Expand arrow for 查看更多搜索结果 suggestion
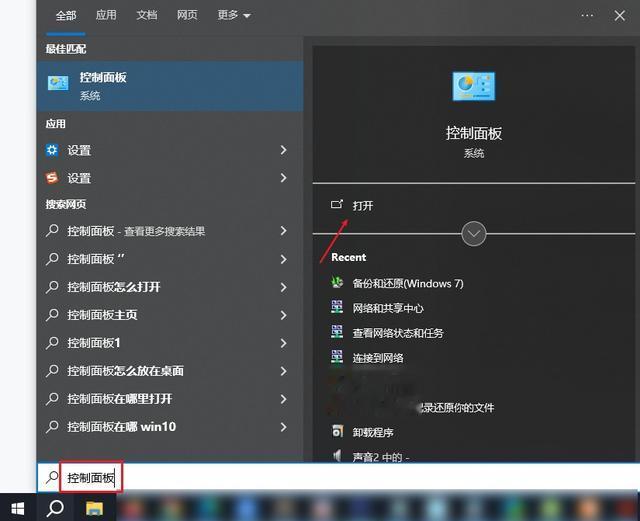 coord(284,231)
